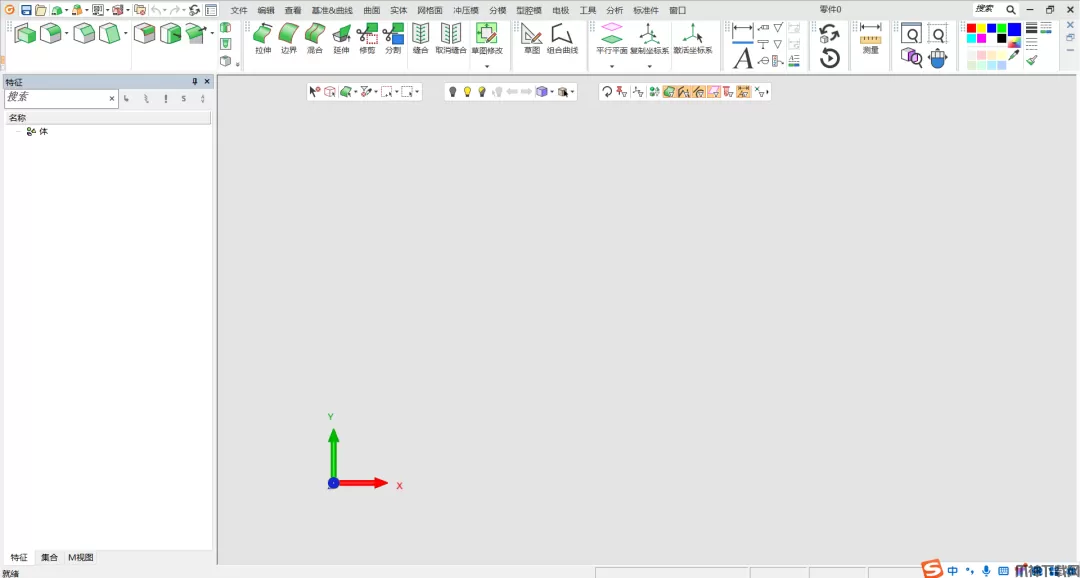Viewport: 1080px width, 578px height.
Task: Click the 缝合 (stitch) tool icon
Action: tap(421, 38)
